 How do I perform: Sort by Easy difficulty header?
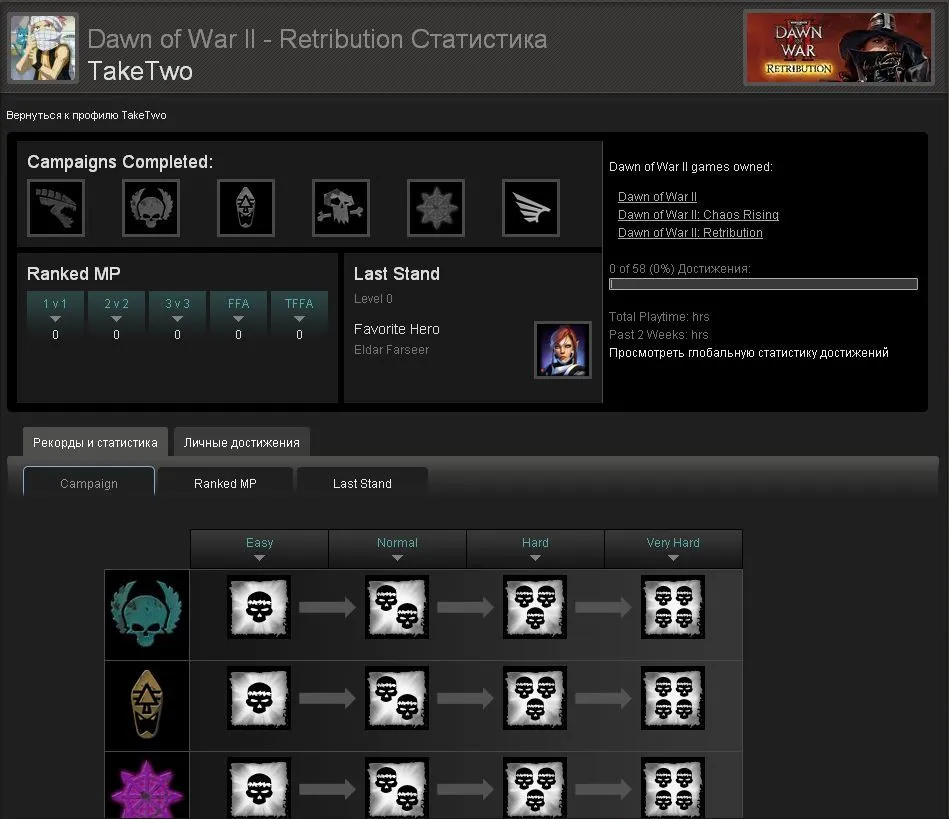pyautogui.click(x=259, y=548)
